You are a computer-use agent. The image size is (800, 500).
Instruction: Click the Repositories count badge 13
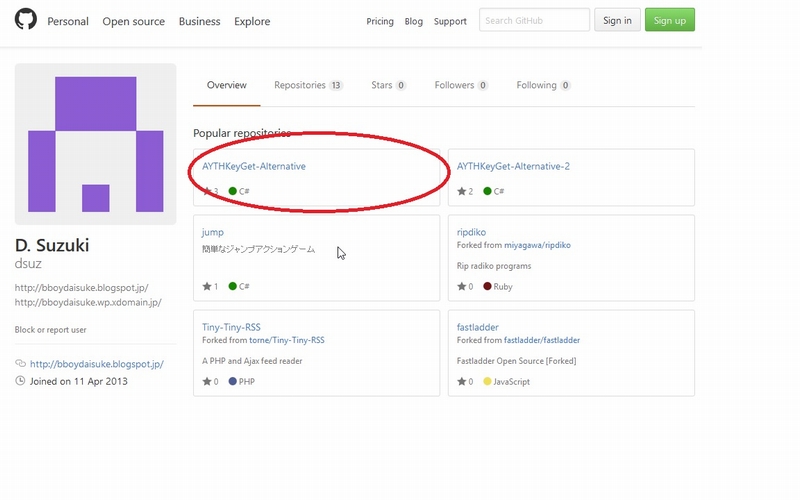pos(336,85)
